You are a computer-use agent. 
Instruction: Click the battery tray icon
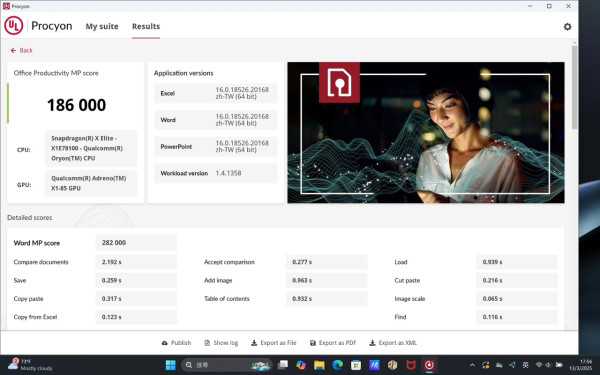click(559, 365)
